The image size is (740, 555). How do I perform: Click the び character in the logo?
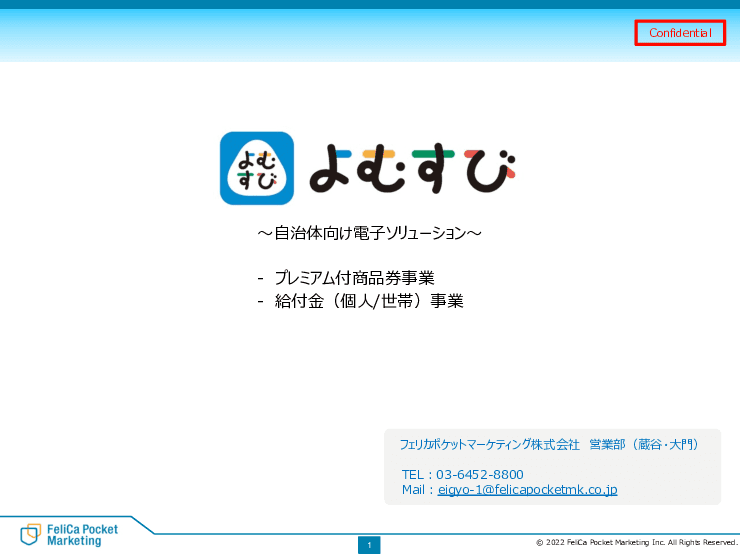point(490,169)
